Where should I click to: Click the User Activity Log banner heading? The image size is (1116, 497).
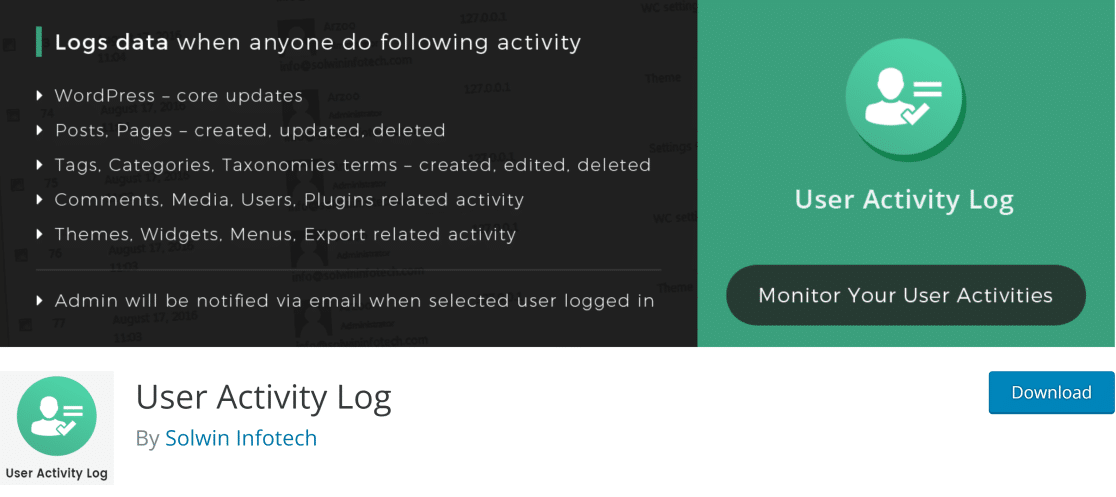point(904,201)
